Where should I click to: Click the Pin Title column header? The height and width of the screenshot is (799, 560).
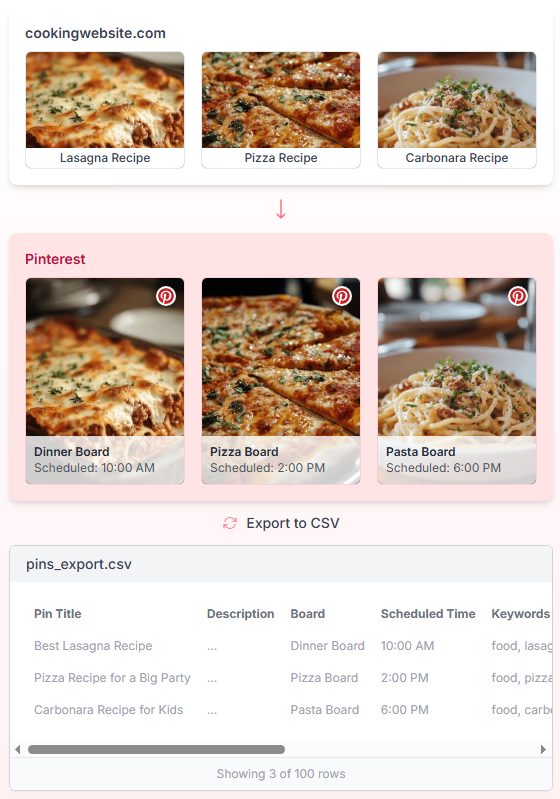(x=58, y=614)
